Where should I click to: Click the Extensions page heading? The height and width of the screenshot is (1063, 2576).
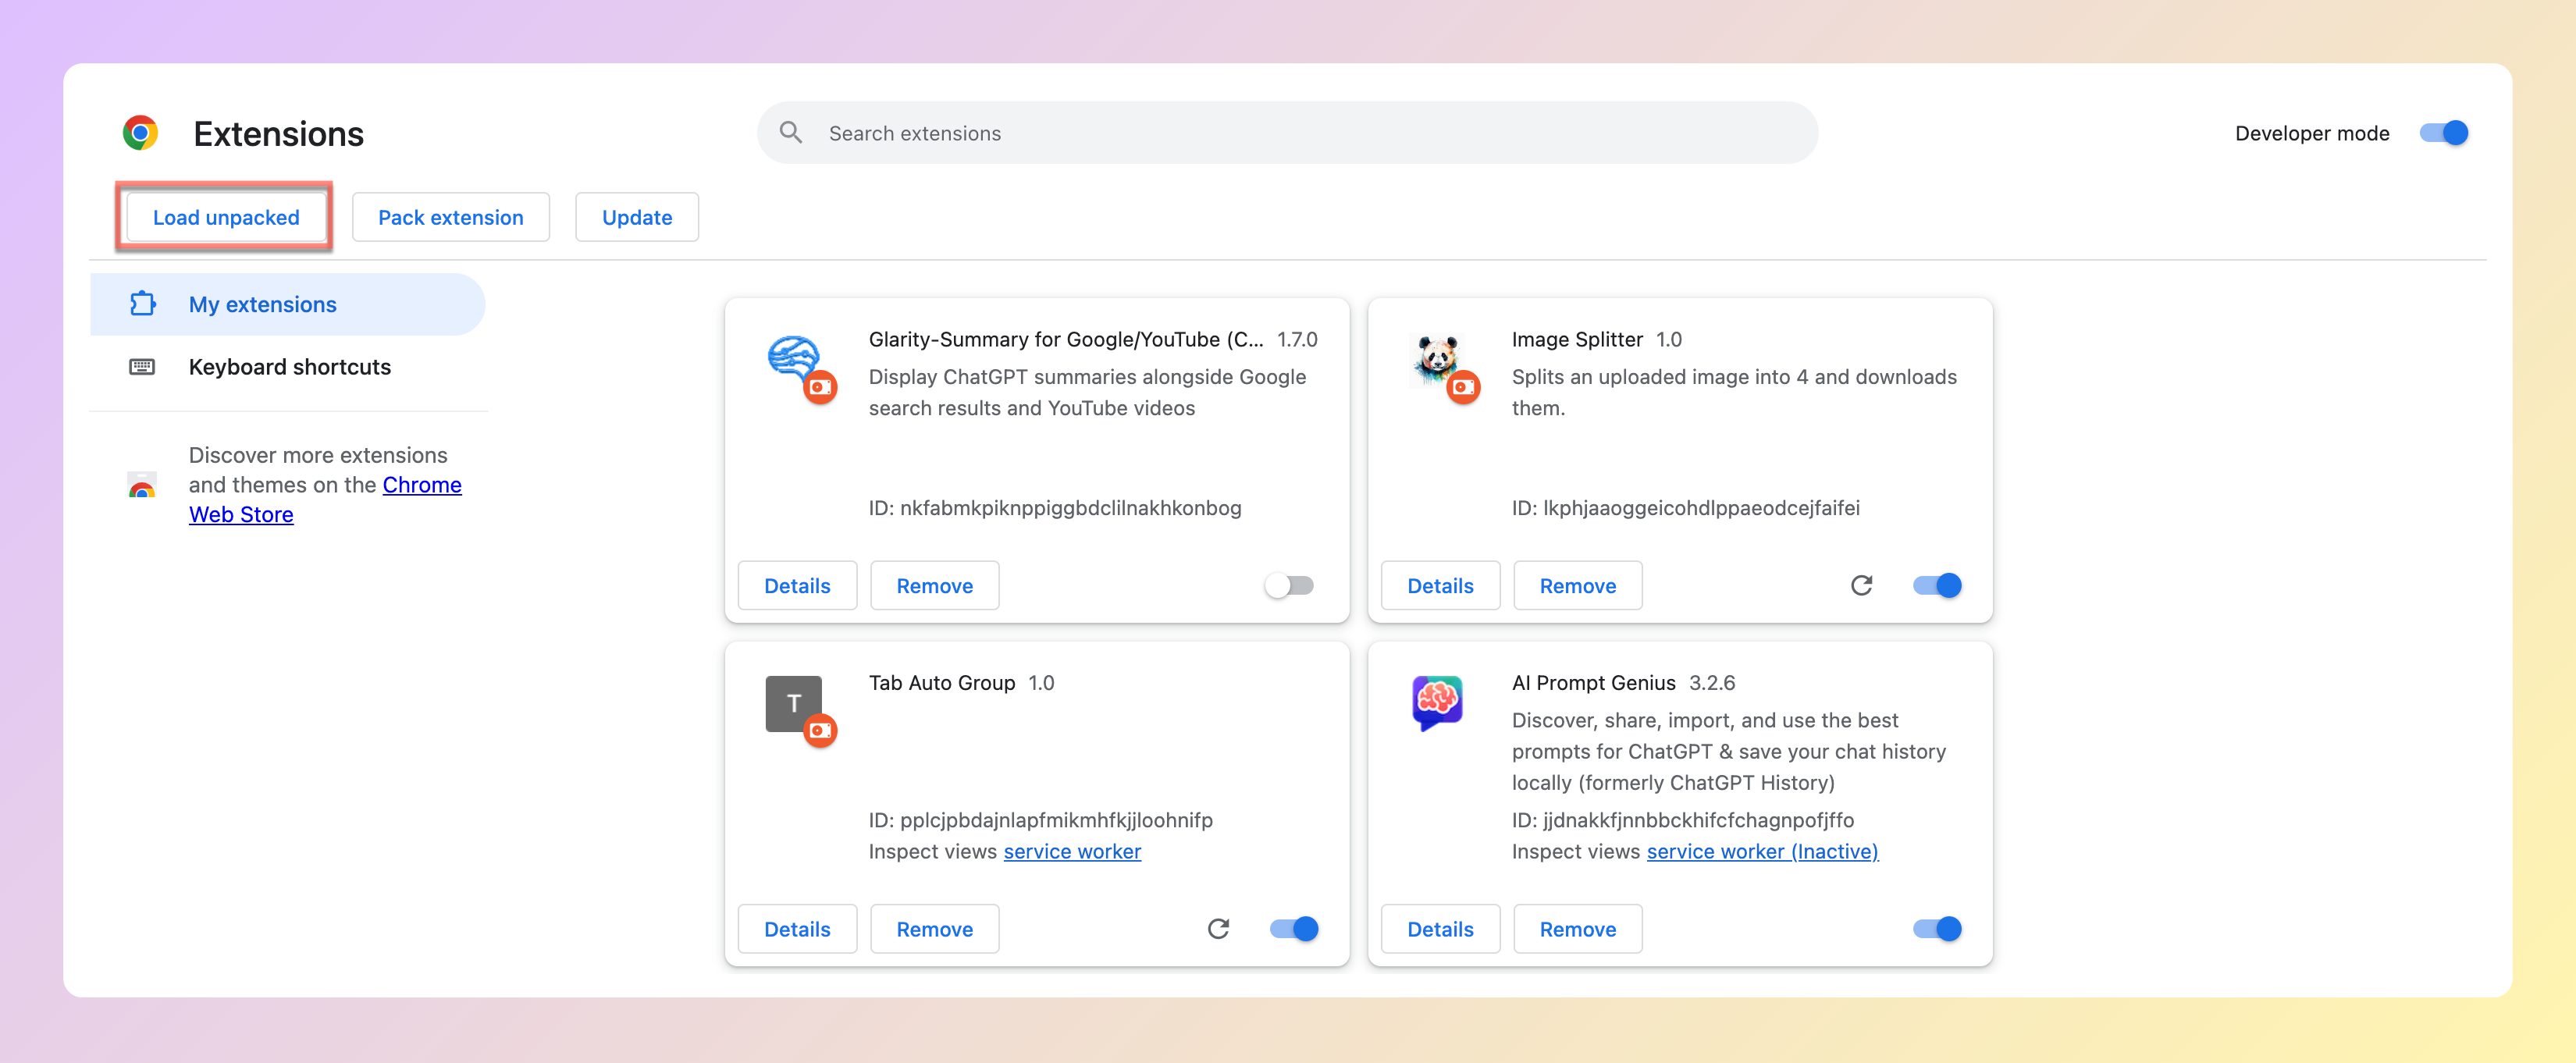[x=278, y=134]
